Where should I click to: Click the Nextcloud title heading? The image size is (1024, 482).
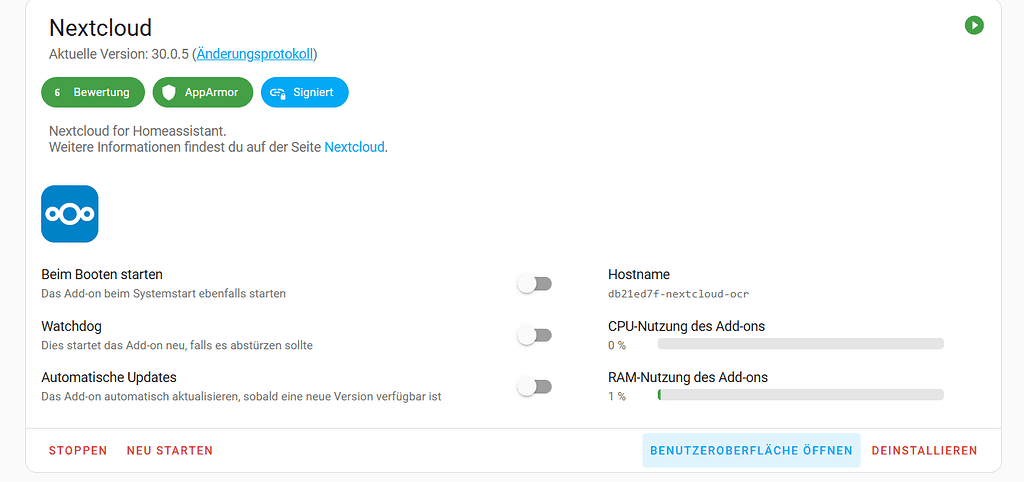100,28
